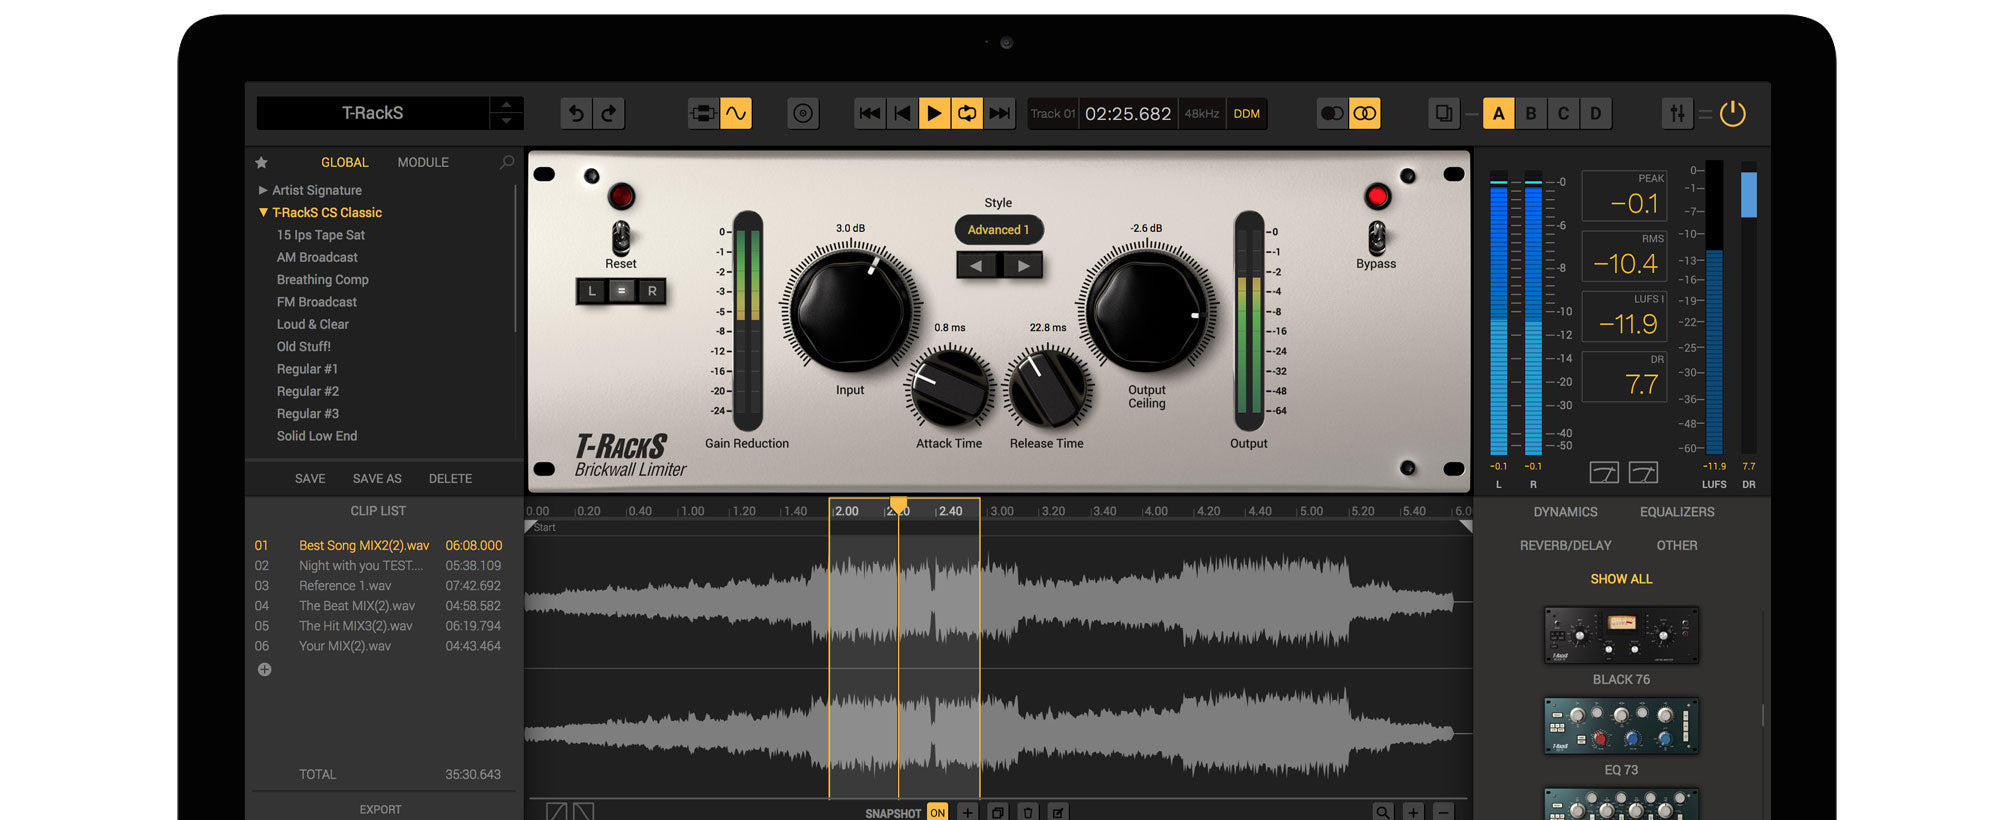Go to the previous track start
This screenshot has height=820, width=2000.
point(902,114)
